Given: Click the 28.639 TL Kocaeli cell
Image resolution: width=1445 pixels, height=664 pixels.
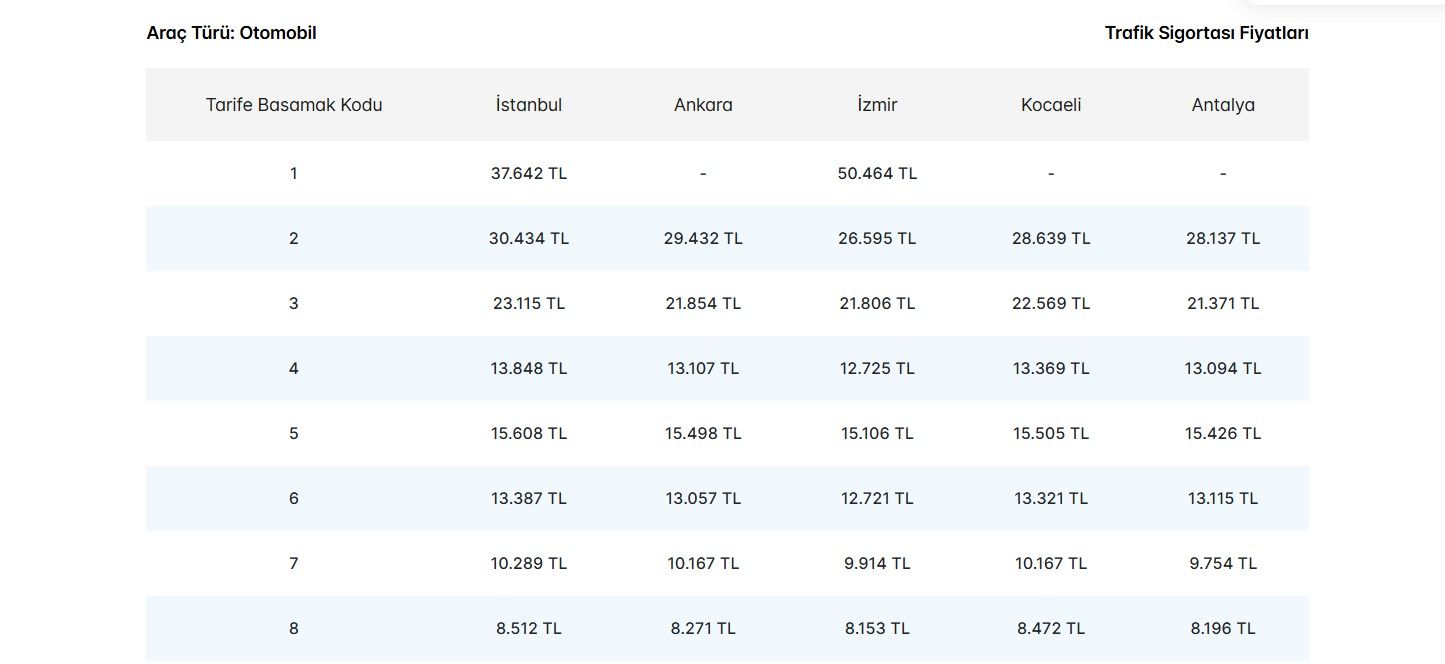Looking at the screenshot, I should pos(1051,238).
